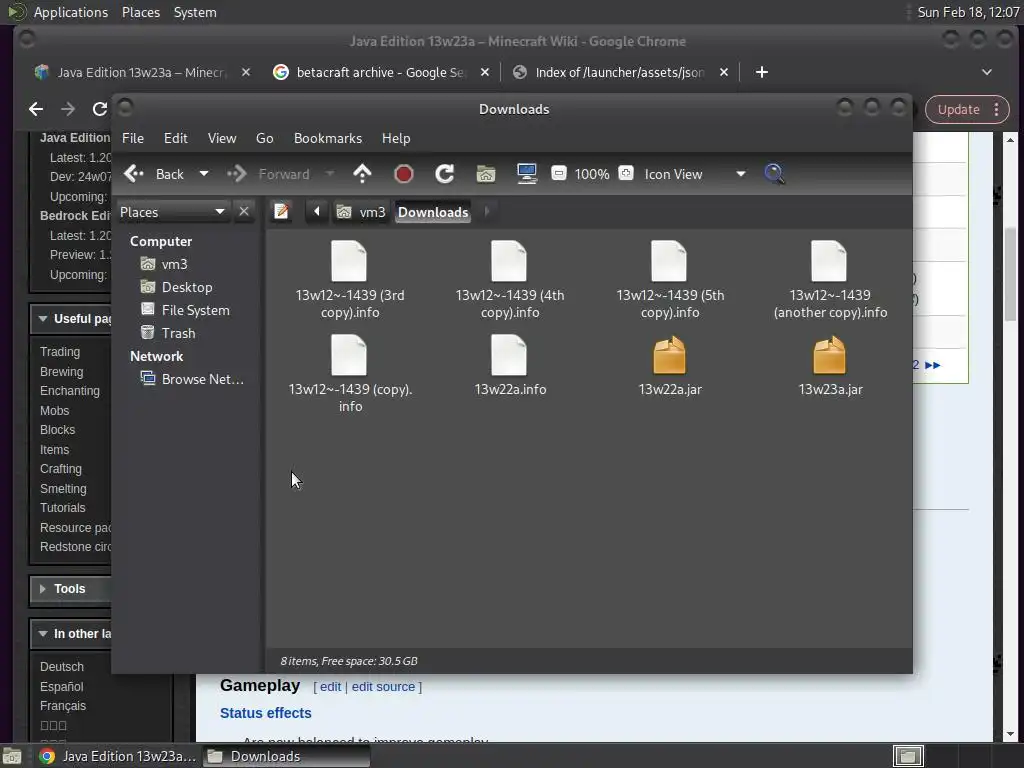The width and height of the screenshot is (1024, 768).
Task: Select the 13w23a.jar archive
Action: pos(829,366)
